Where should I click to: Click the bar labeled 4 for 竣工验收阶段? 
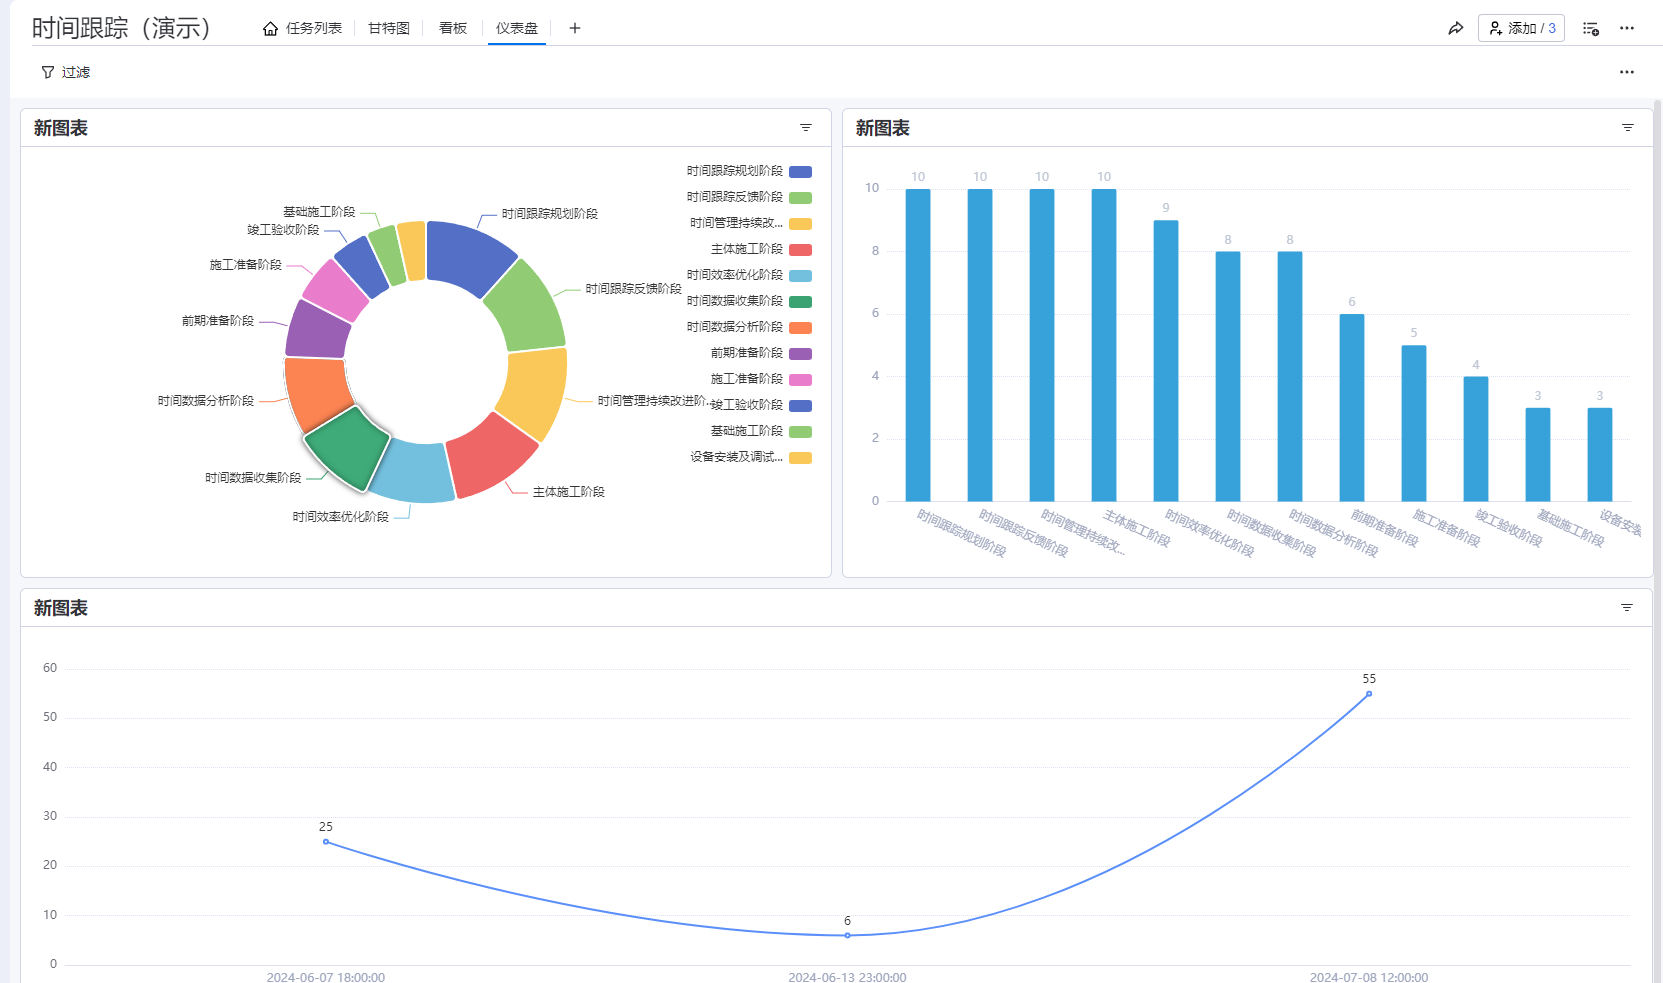coord(1476,439)
